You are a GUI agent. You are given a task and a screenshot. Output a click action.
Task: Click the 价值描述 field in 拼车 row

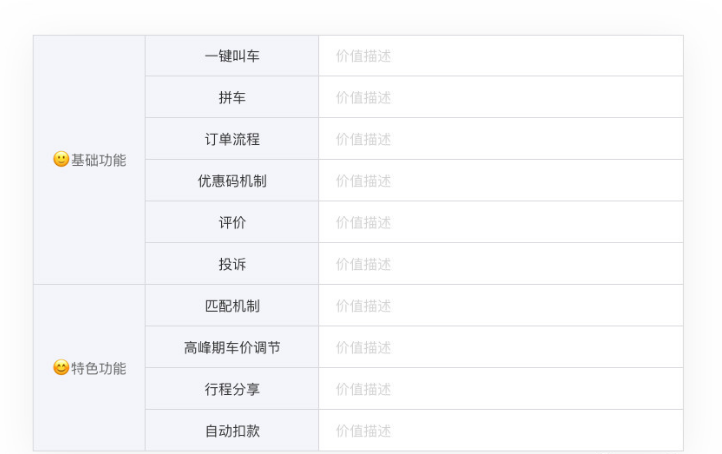click(x=500, y=98)
